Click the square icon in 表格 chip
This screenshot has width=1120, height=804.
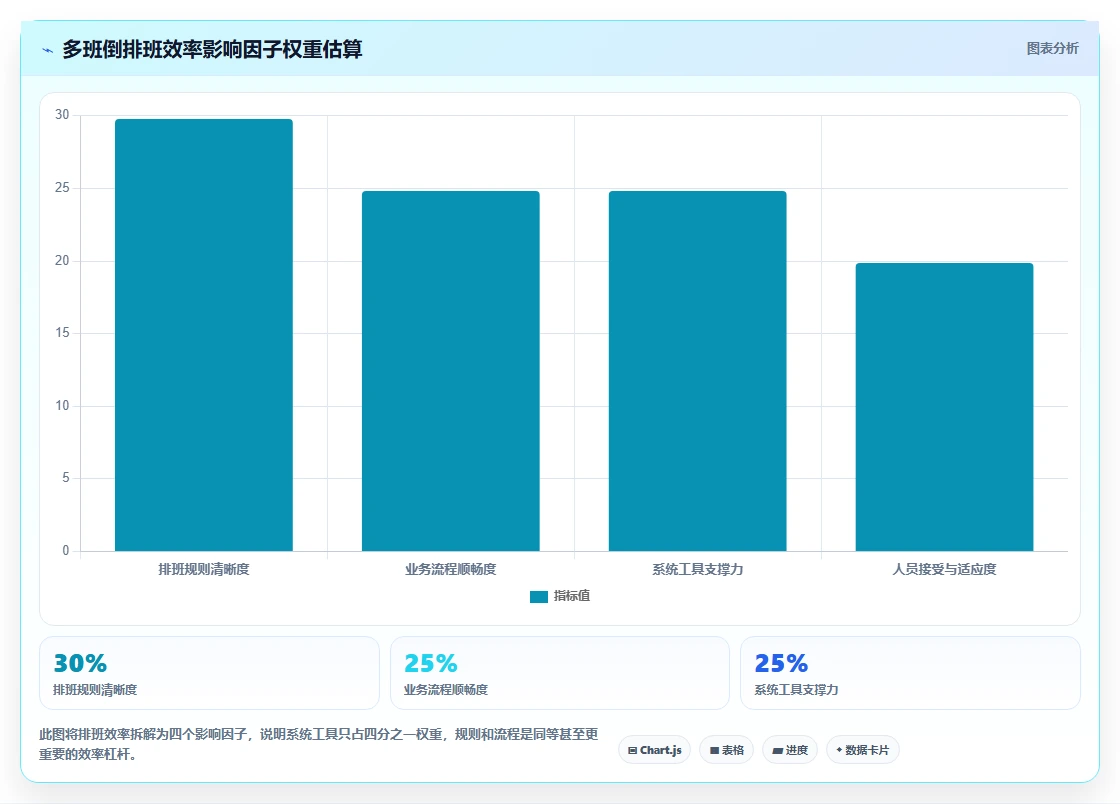714,750
